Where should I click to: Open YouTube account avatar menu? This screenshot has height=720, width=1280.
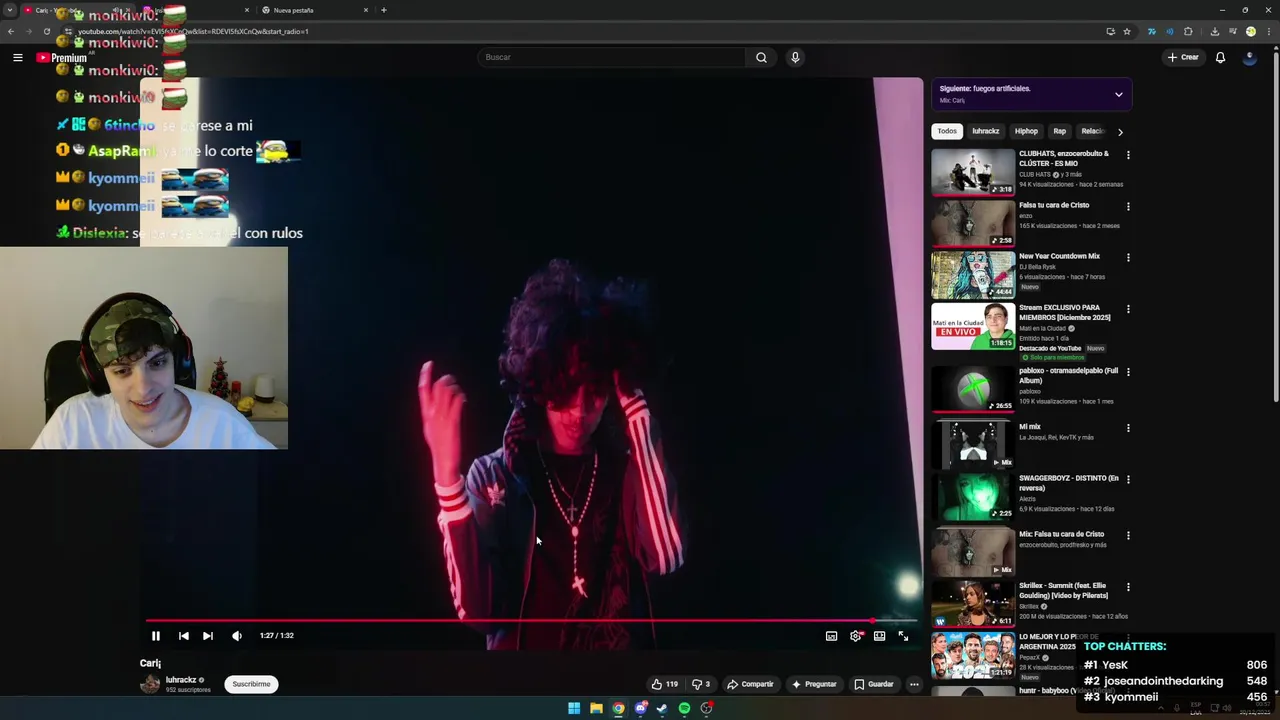point(1250,57)
